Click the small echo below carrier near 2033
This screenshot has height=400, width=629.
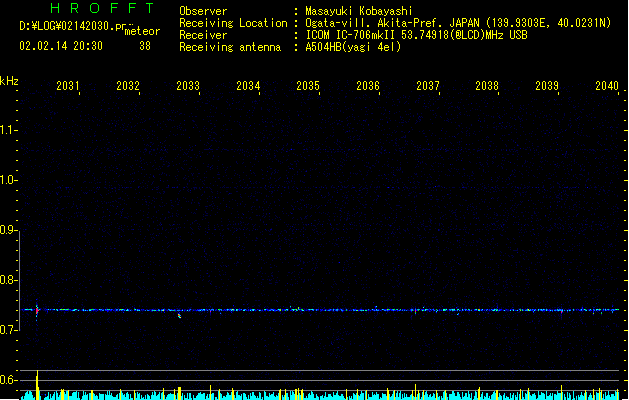point(179,316)
